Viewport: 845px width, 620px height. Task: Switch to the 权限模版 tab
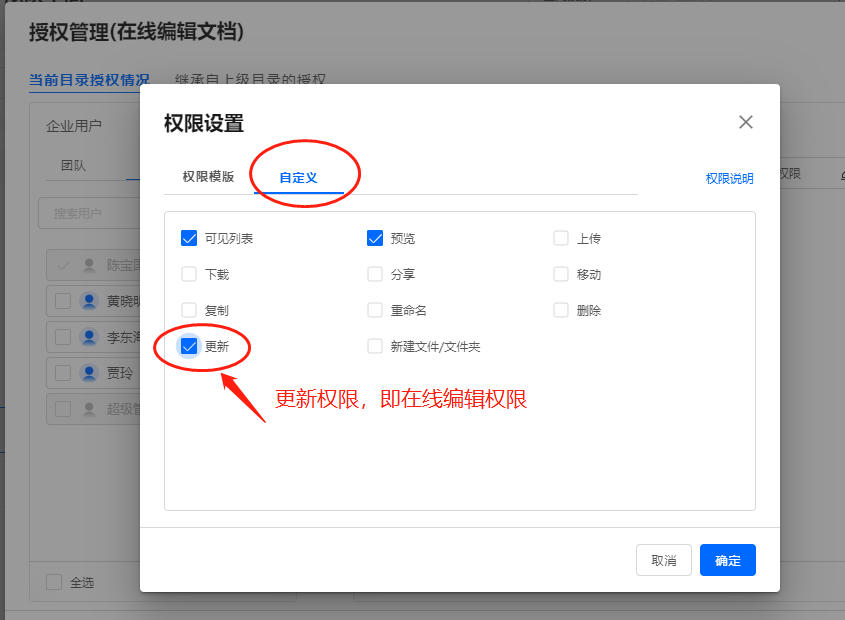(209, 177)
